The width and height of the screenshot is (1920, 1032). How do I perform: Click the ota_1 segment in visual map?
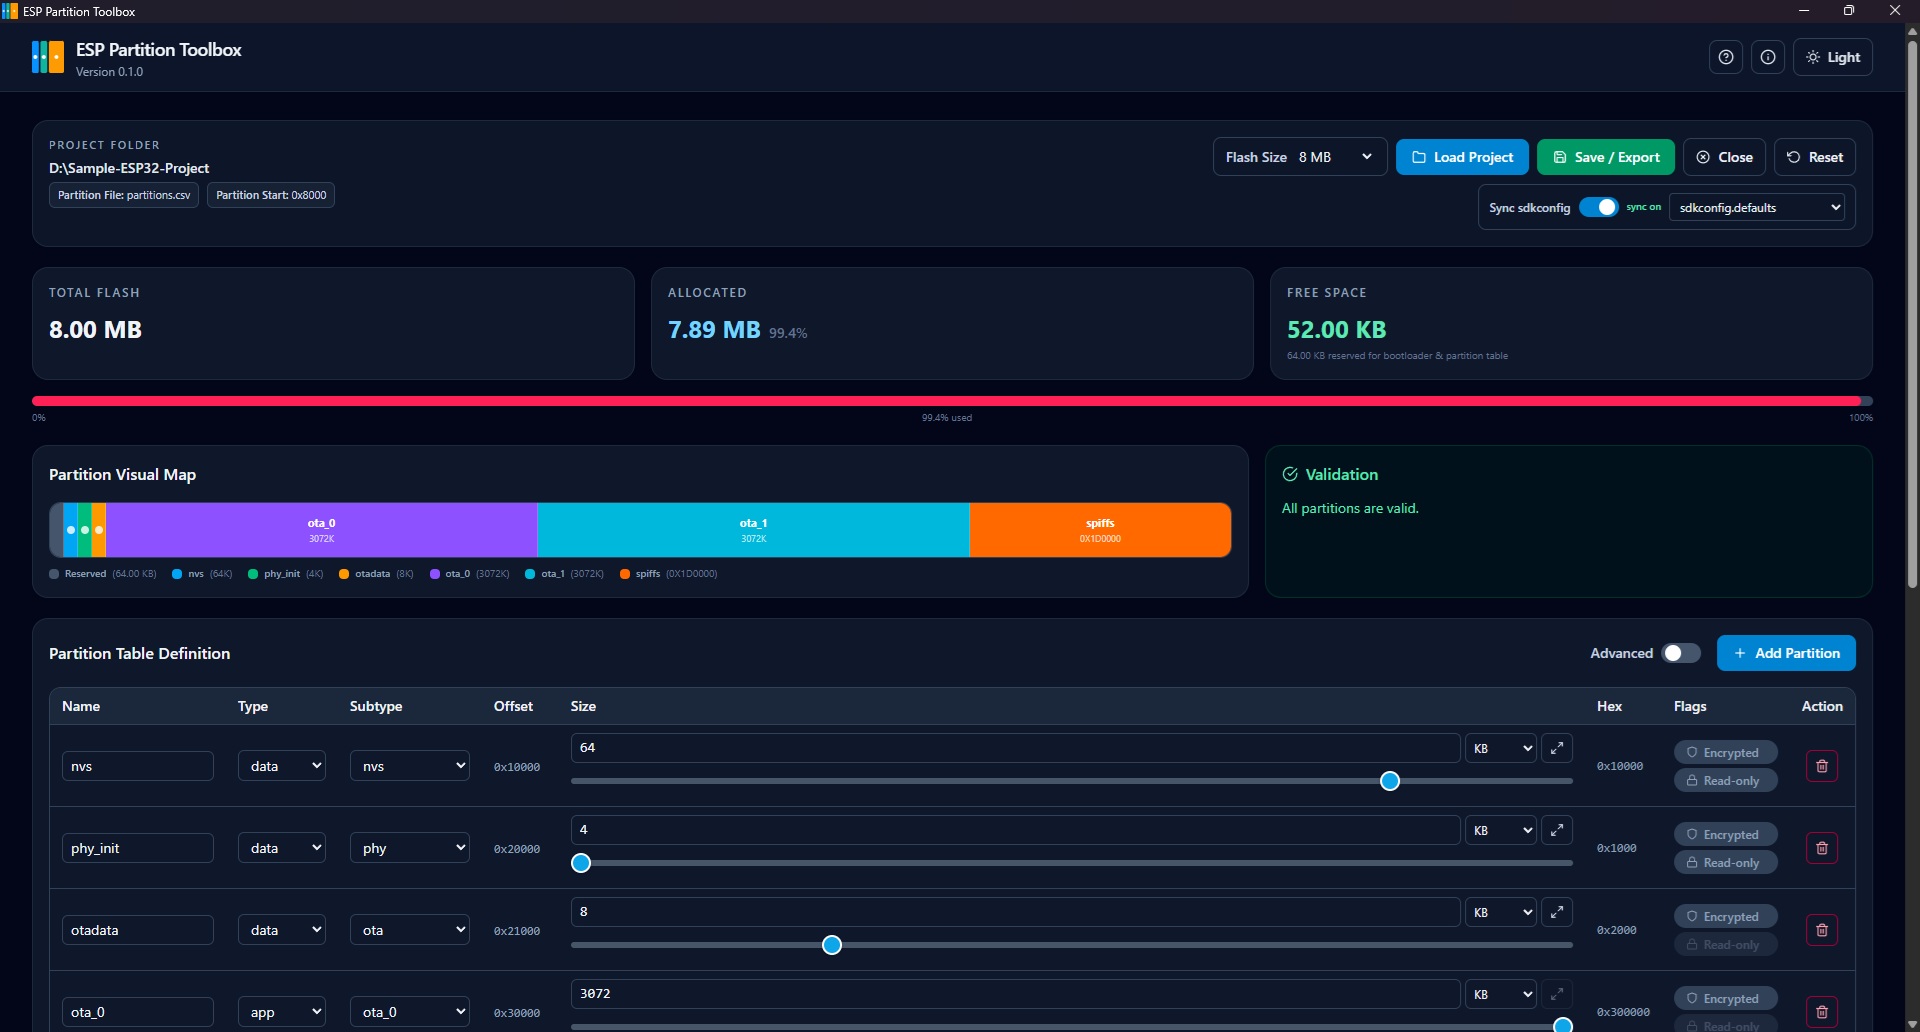pos(754,530)
